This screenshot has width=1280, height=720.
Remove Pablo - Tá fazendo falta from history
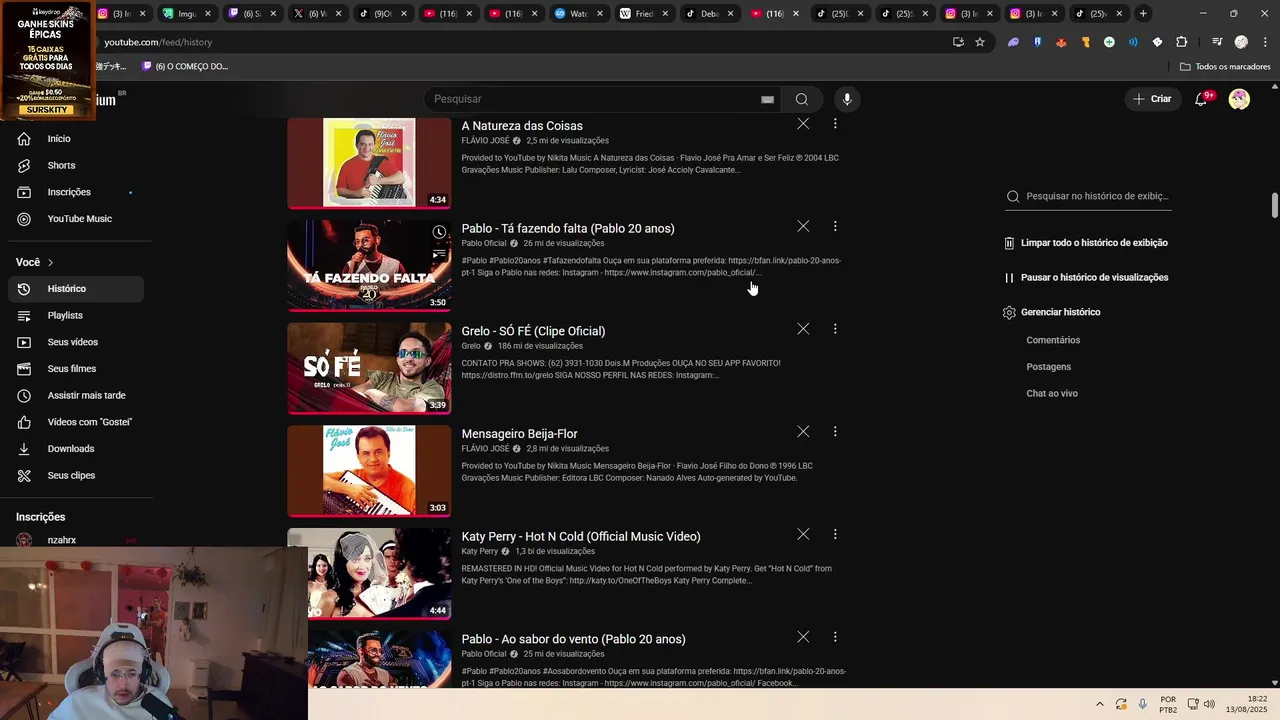click(x=803, y=226)
